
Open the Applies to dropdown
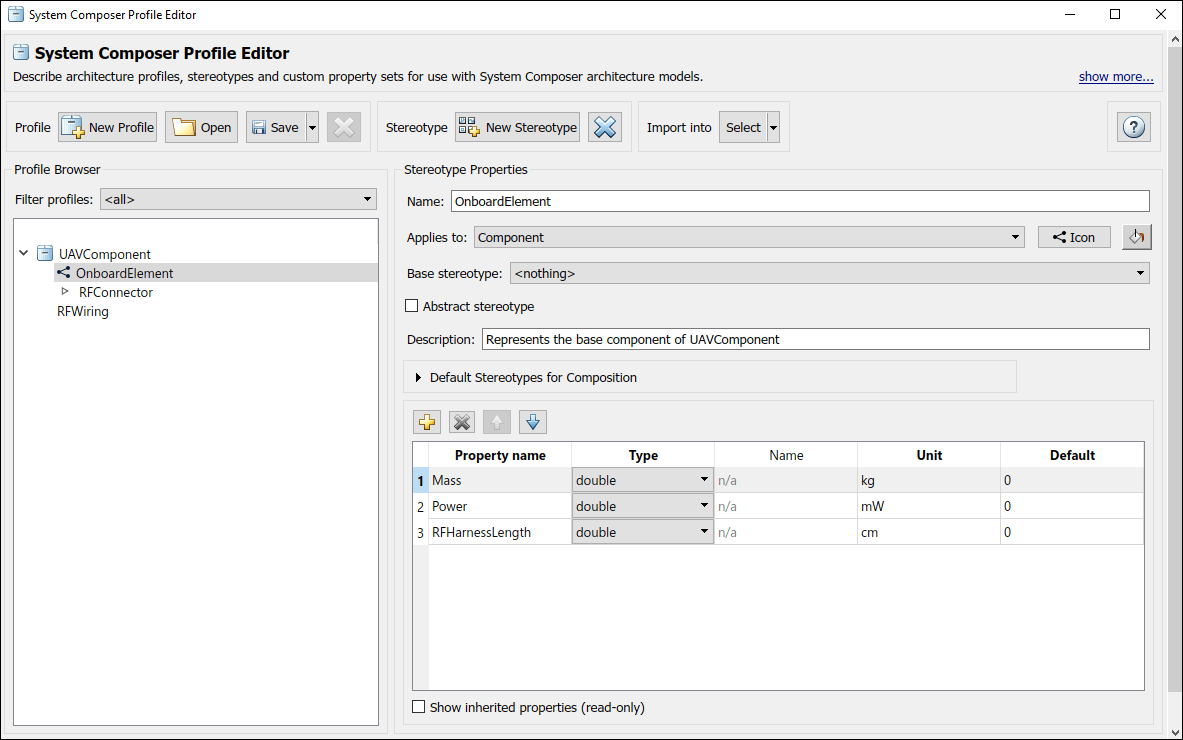tap(749, 237)
